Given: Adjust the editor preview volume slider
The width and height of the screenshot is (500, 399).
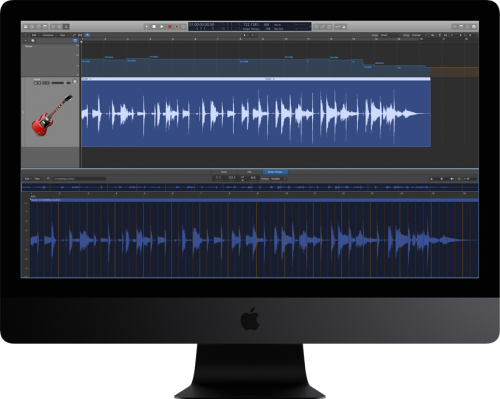Looking at the screenshot, I should (441, 179).
